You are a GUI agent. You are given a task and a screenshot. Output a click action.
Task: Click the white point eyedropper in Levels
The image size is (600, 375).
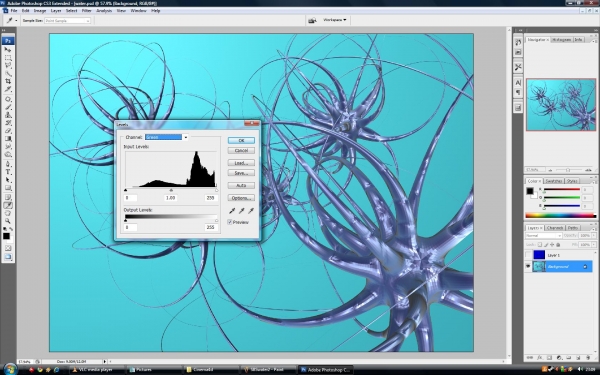[251, 211]
